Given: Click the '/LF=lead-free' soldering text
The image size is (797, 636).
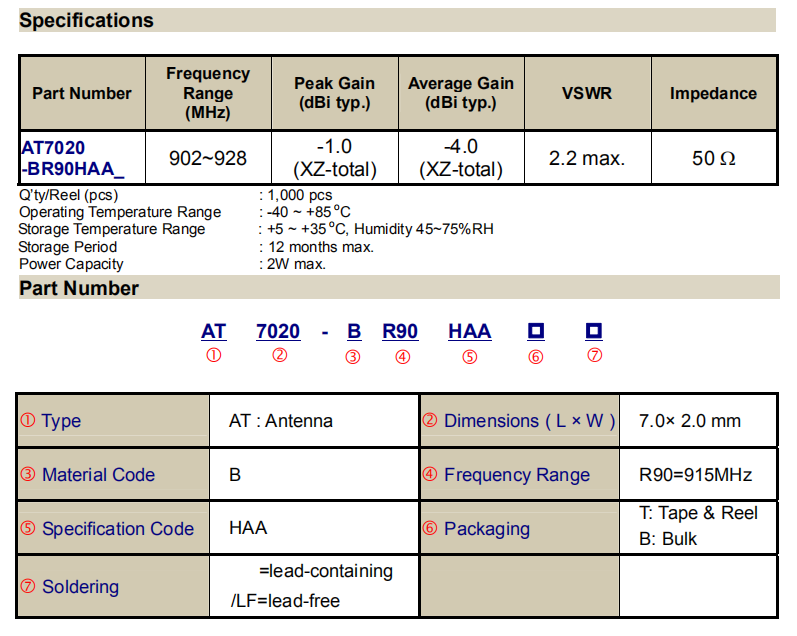Looking at the screenshot, I should 285,601.
